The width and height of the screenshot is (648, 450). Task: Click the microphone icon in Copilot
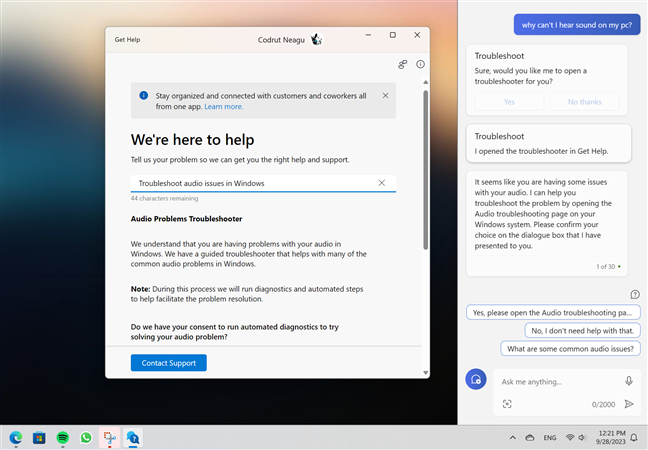pos(629,381)
